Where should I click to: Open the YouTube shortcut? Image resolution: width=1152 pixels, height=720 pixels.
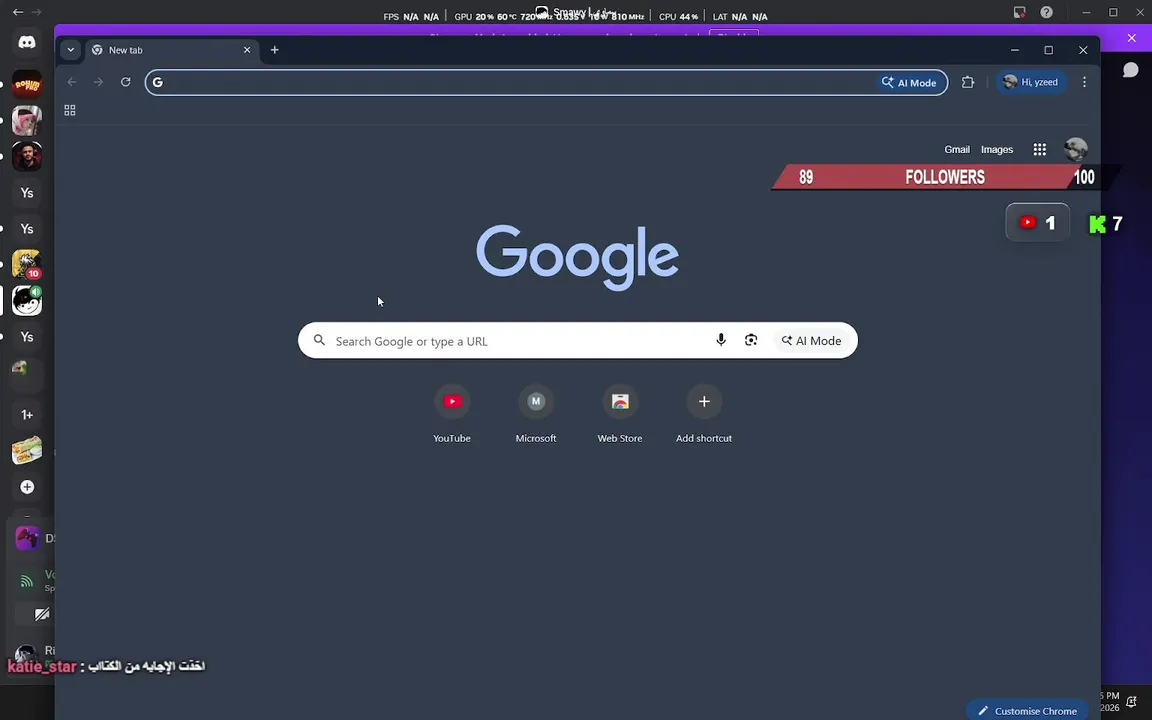(x=452, y=414)
